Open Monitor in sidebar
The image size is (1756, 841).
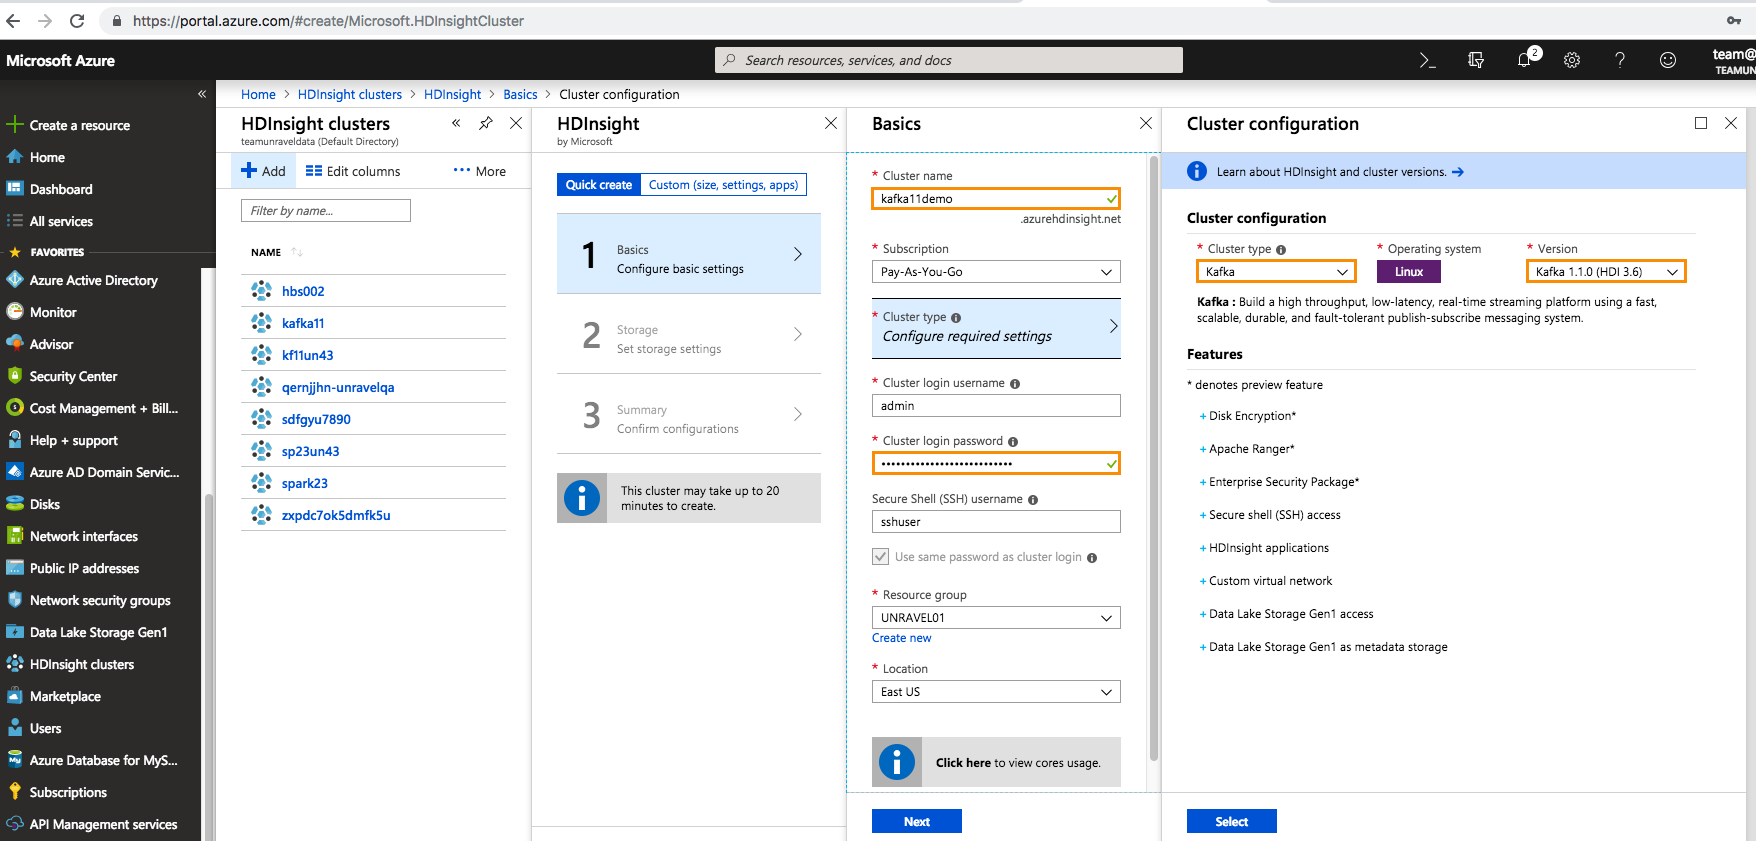click(x=53, y=312)
